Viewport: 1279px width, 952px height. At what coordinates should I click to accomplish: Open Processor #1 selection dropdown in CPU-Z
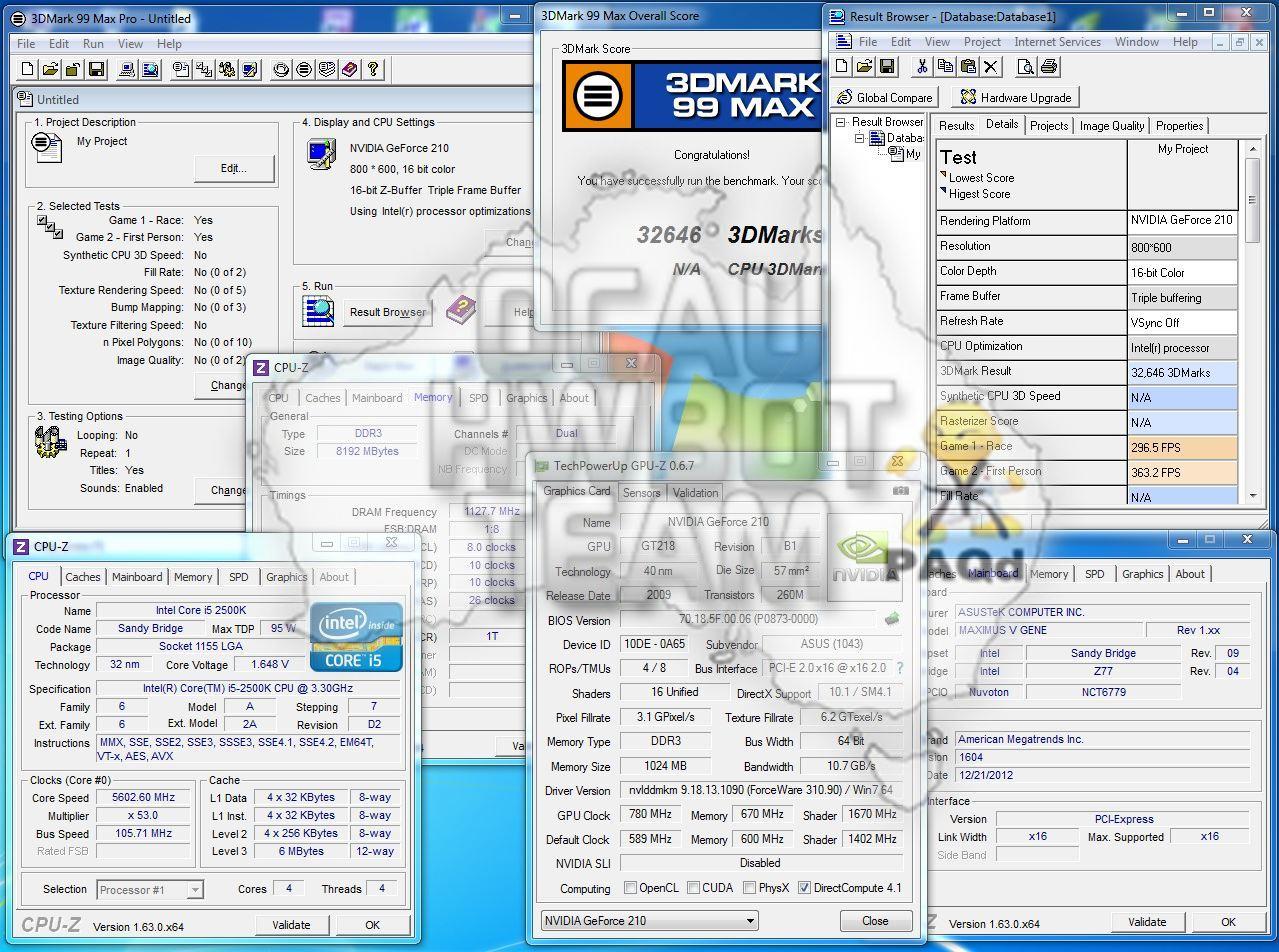[x=150, y=889]
